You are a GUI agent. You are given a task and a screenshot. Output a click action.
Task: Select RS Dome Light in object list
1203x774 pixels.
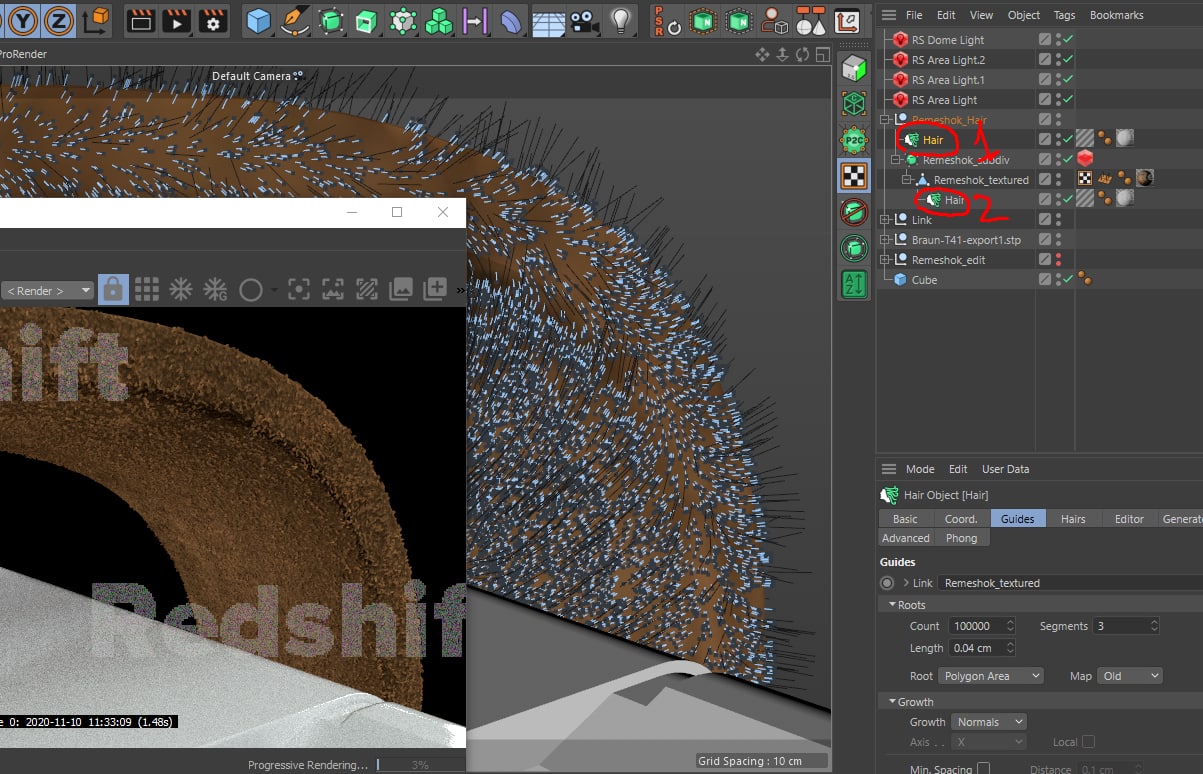[x=948, y=40]
